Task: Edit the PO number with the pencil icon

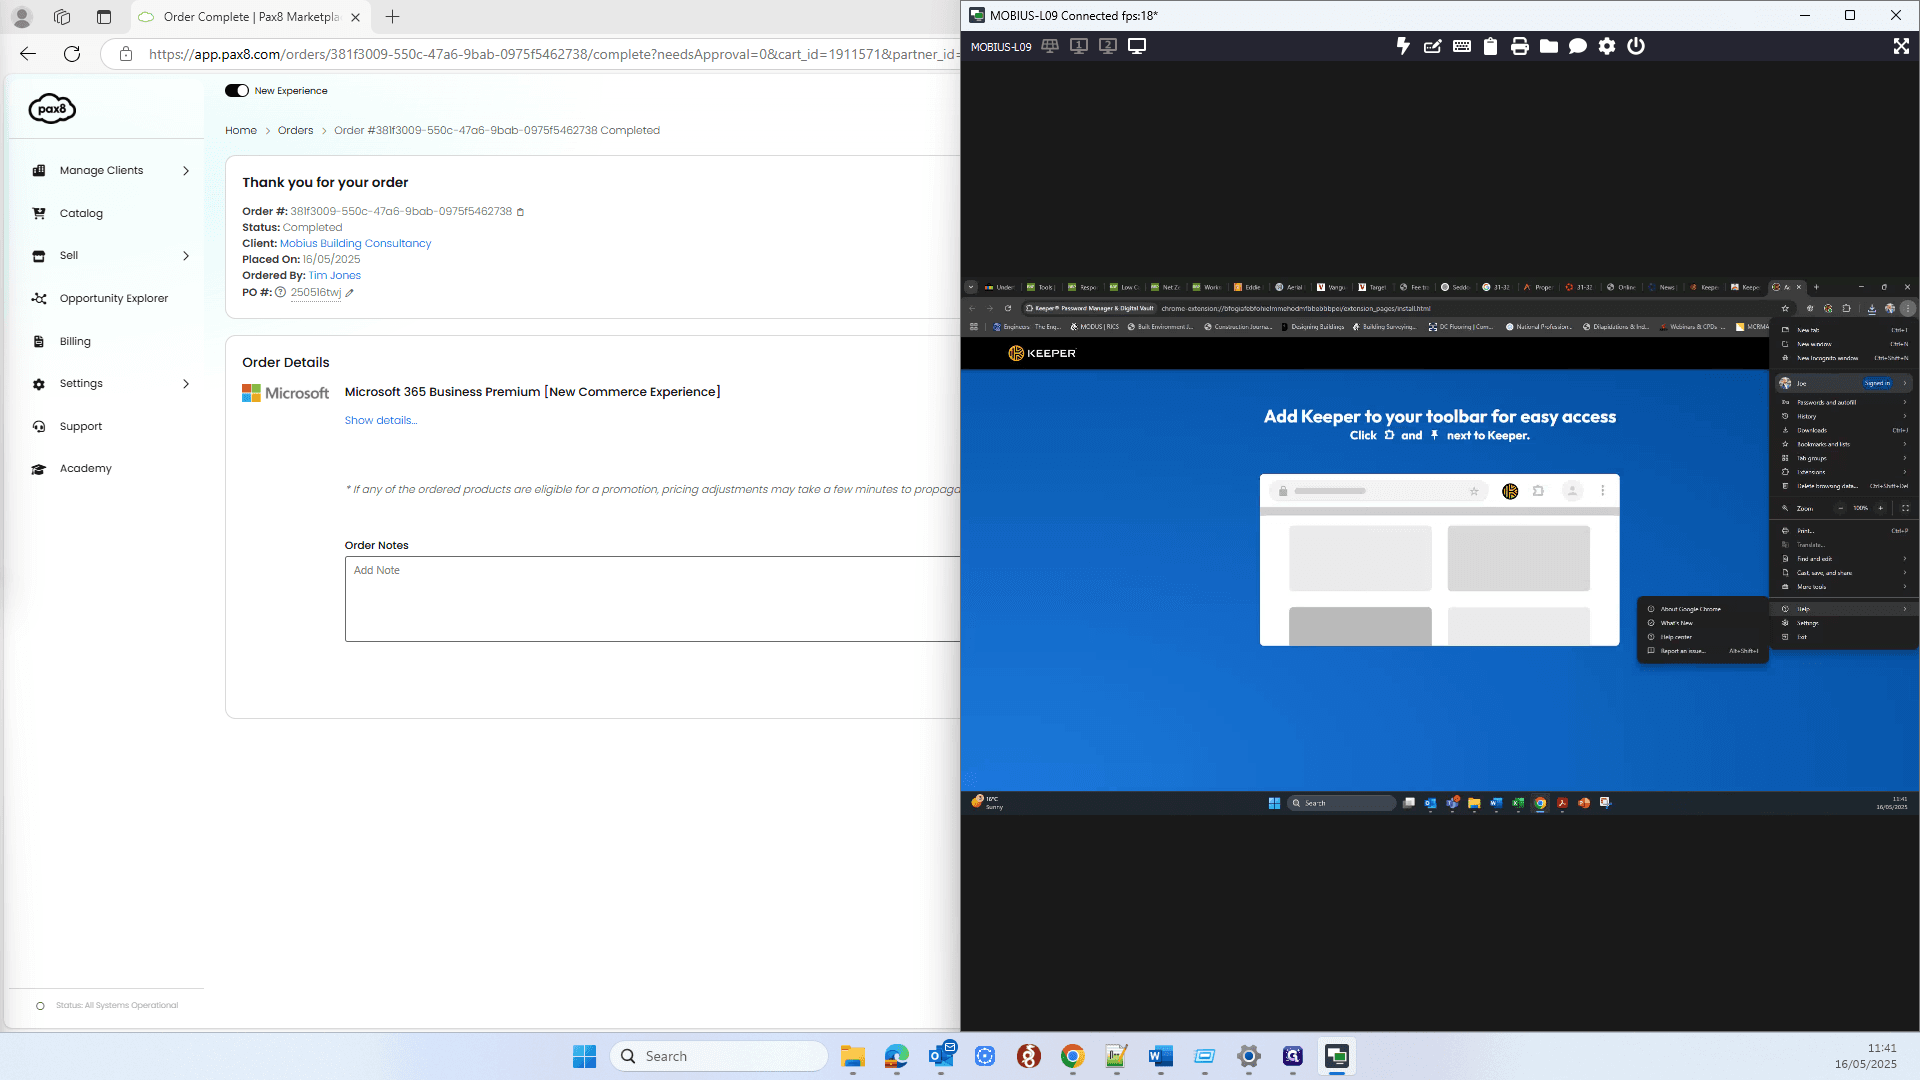Action: (x=349, y=293)
